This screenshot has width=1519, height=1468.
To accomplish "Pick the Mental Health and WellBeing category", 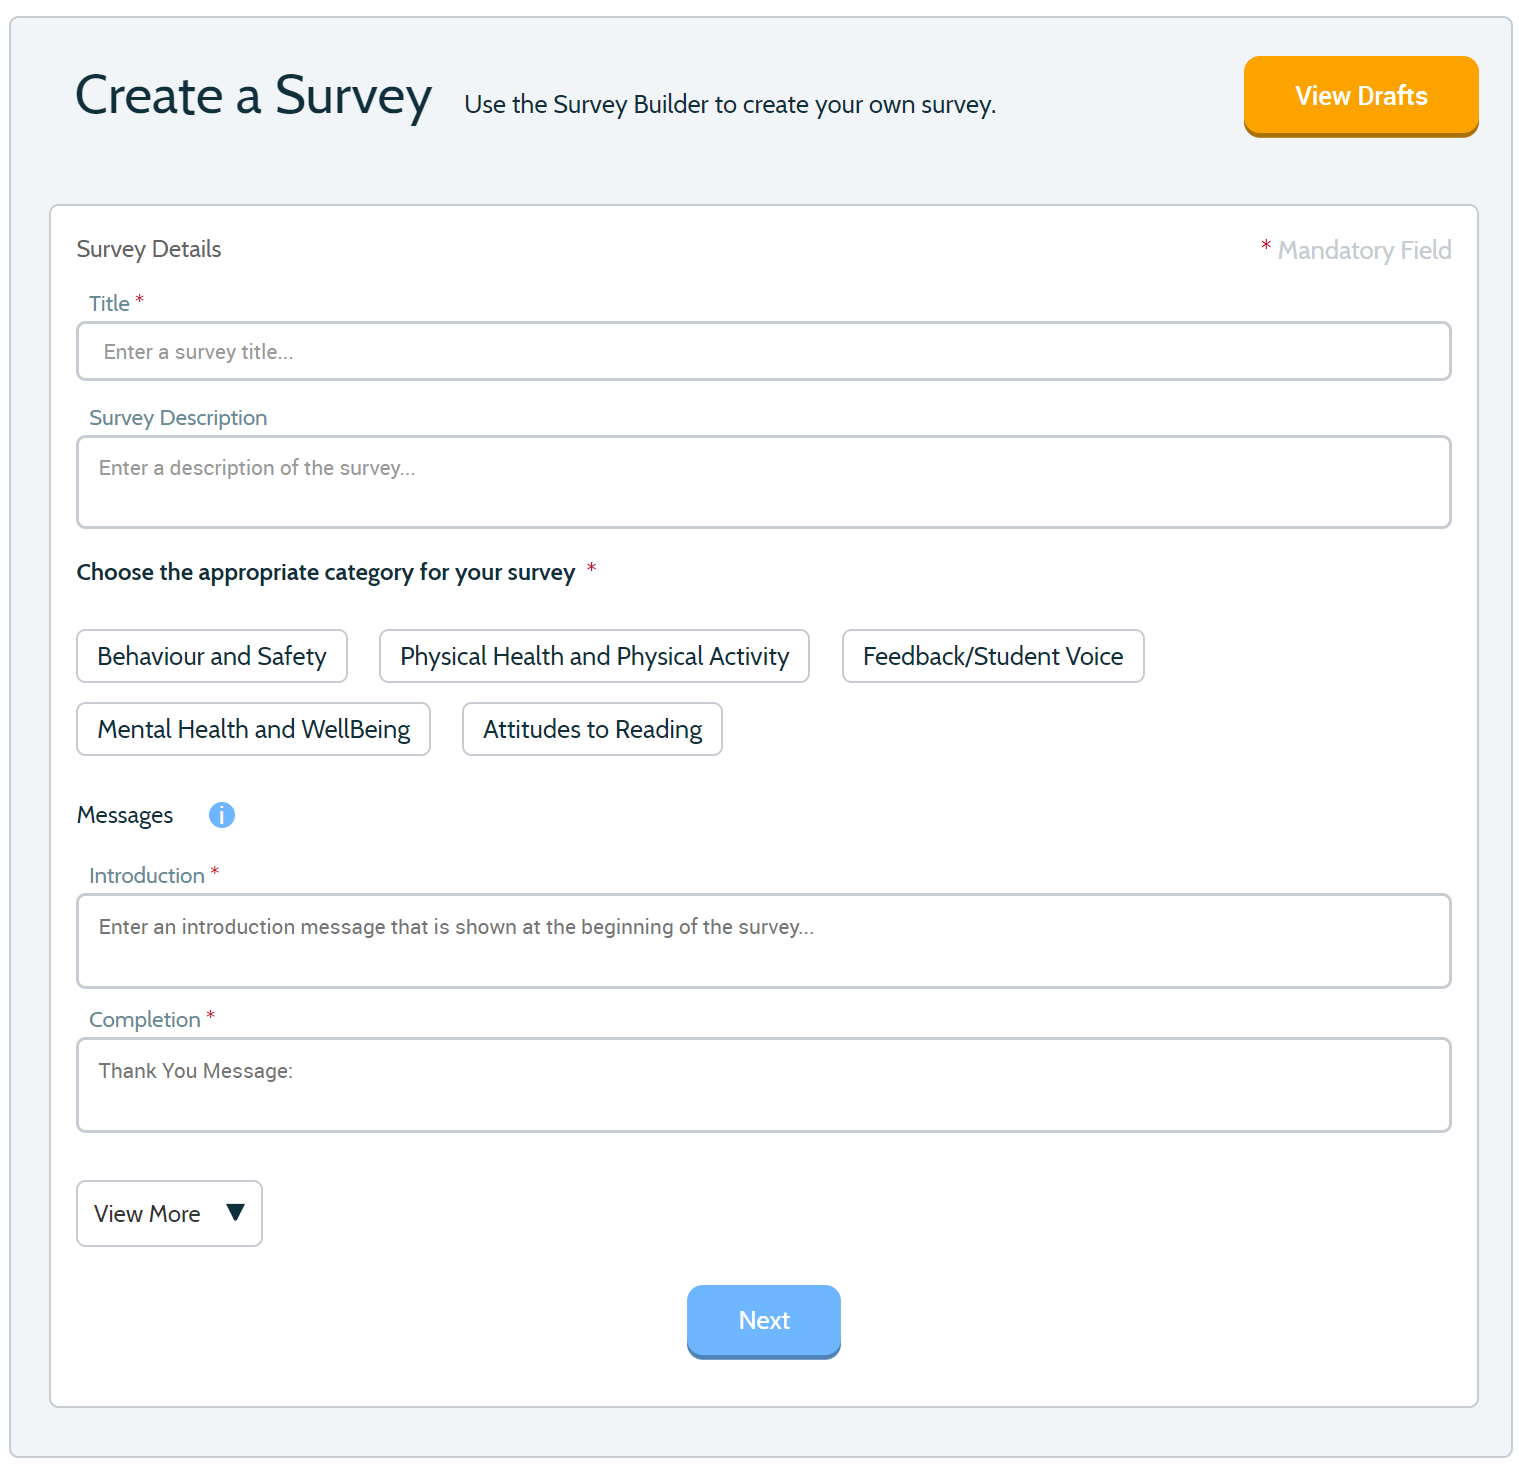I will pos(254,729).
